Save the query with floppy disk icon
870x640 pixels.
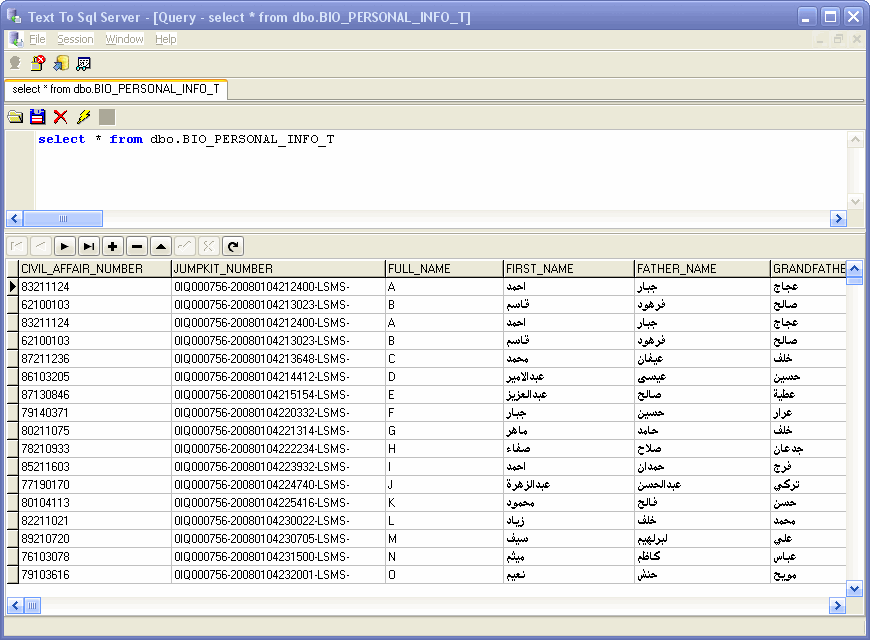pyautogui.click(x=38, y=117)
